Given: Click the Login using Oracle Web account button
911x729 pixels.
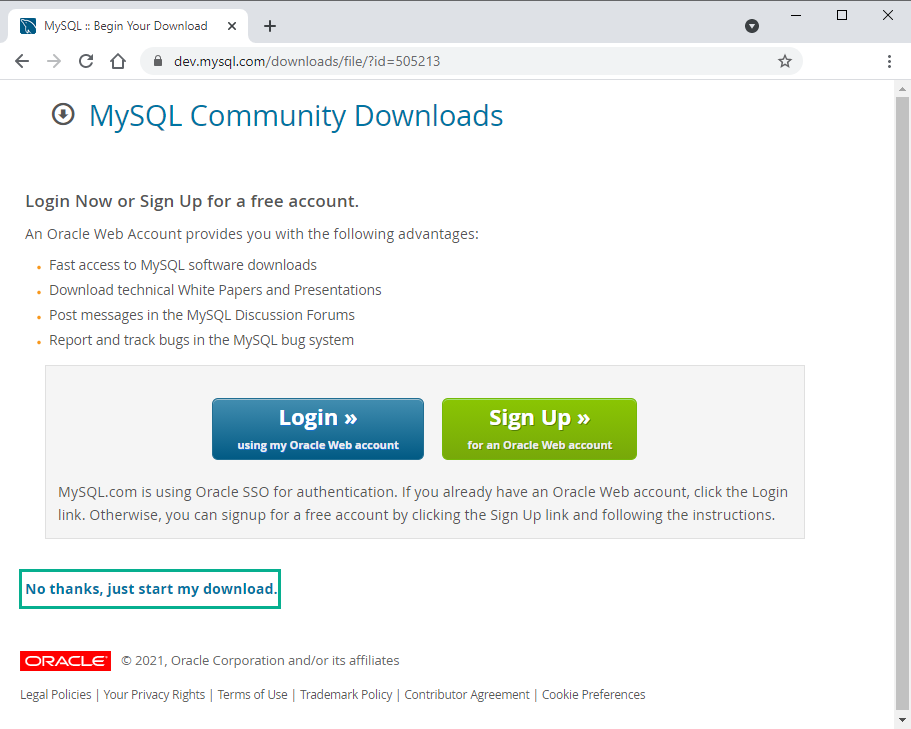Looking at the screenshot, I should tap(317, 428).
